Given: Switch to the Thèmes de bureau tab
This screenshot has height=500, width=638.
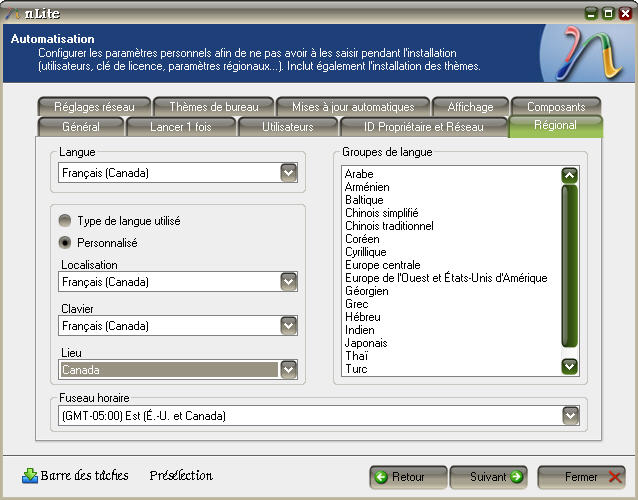Looking at the screenshot, I should [214, 107].
